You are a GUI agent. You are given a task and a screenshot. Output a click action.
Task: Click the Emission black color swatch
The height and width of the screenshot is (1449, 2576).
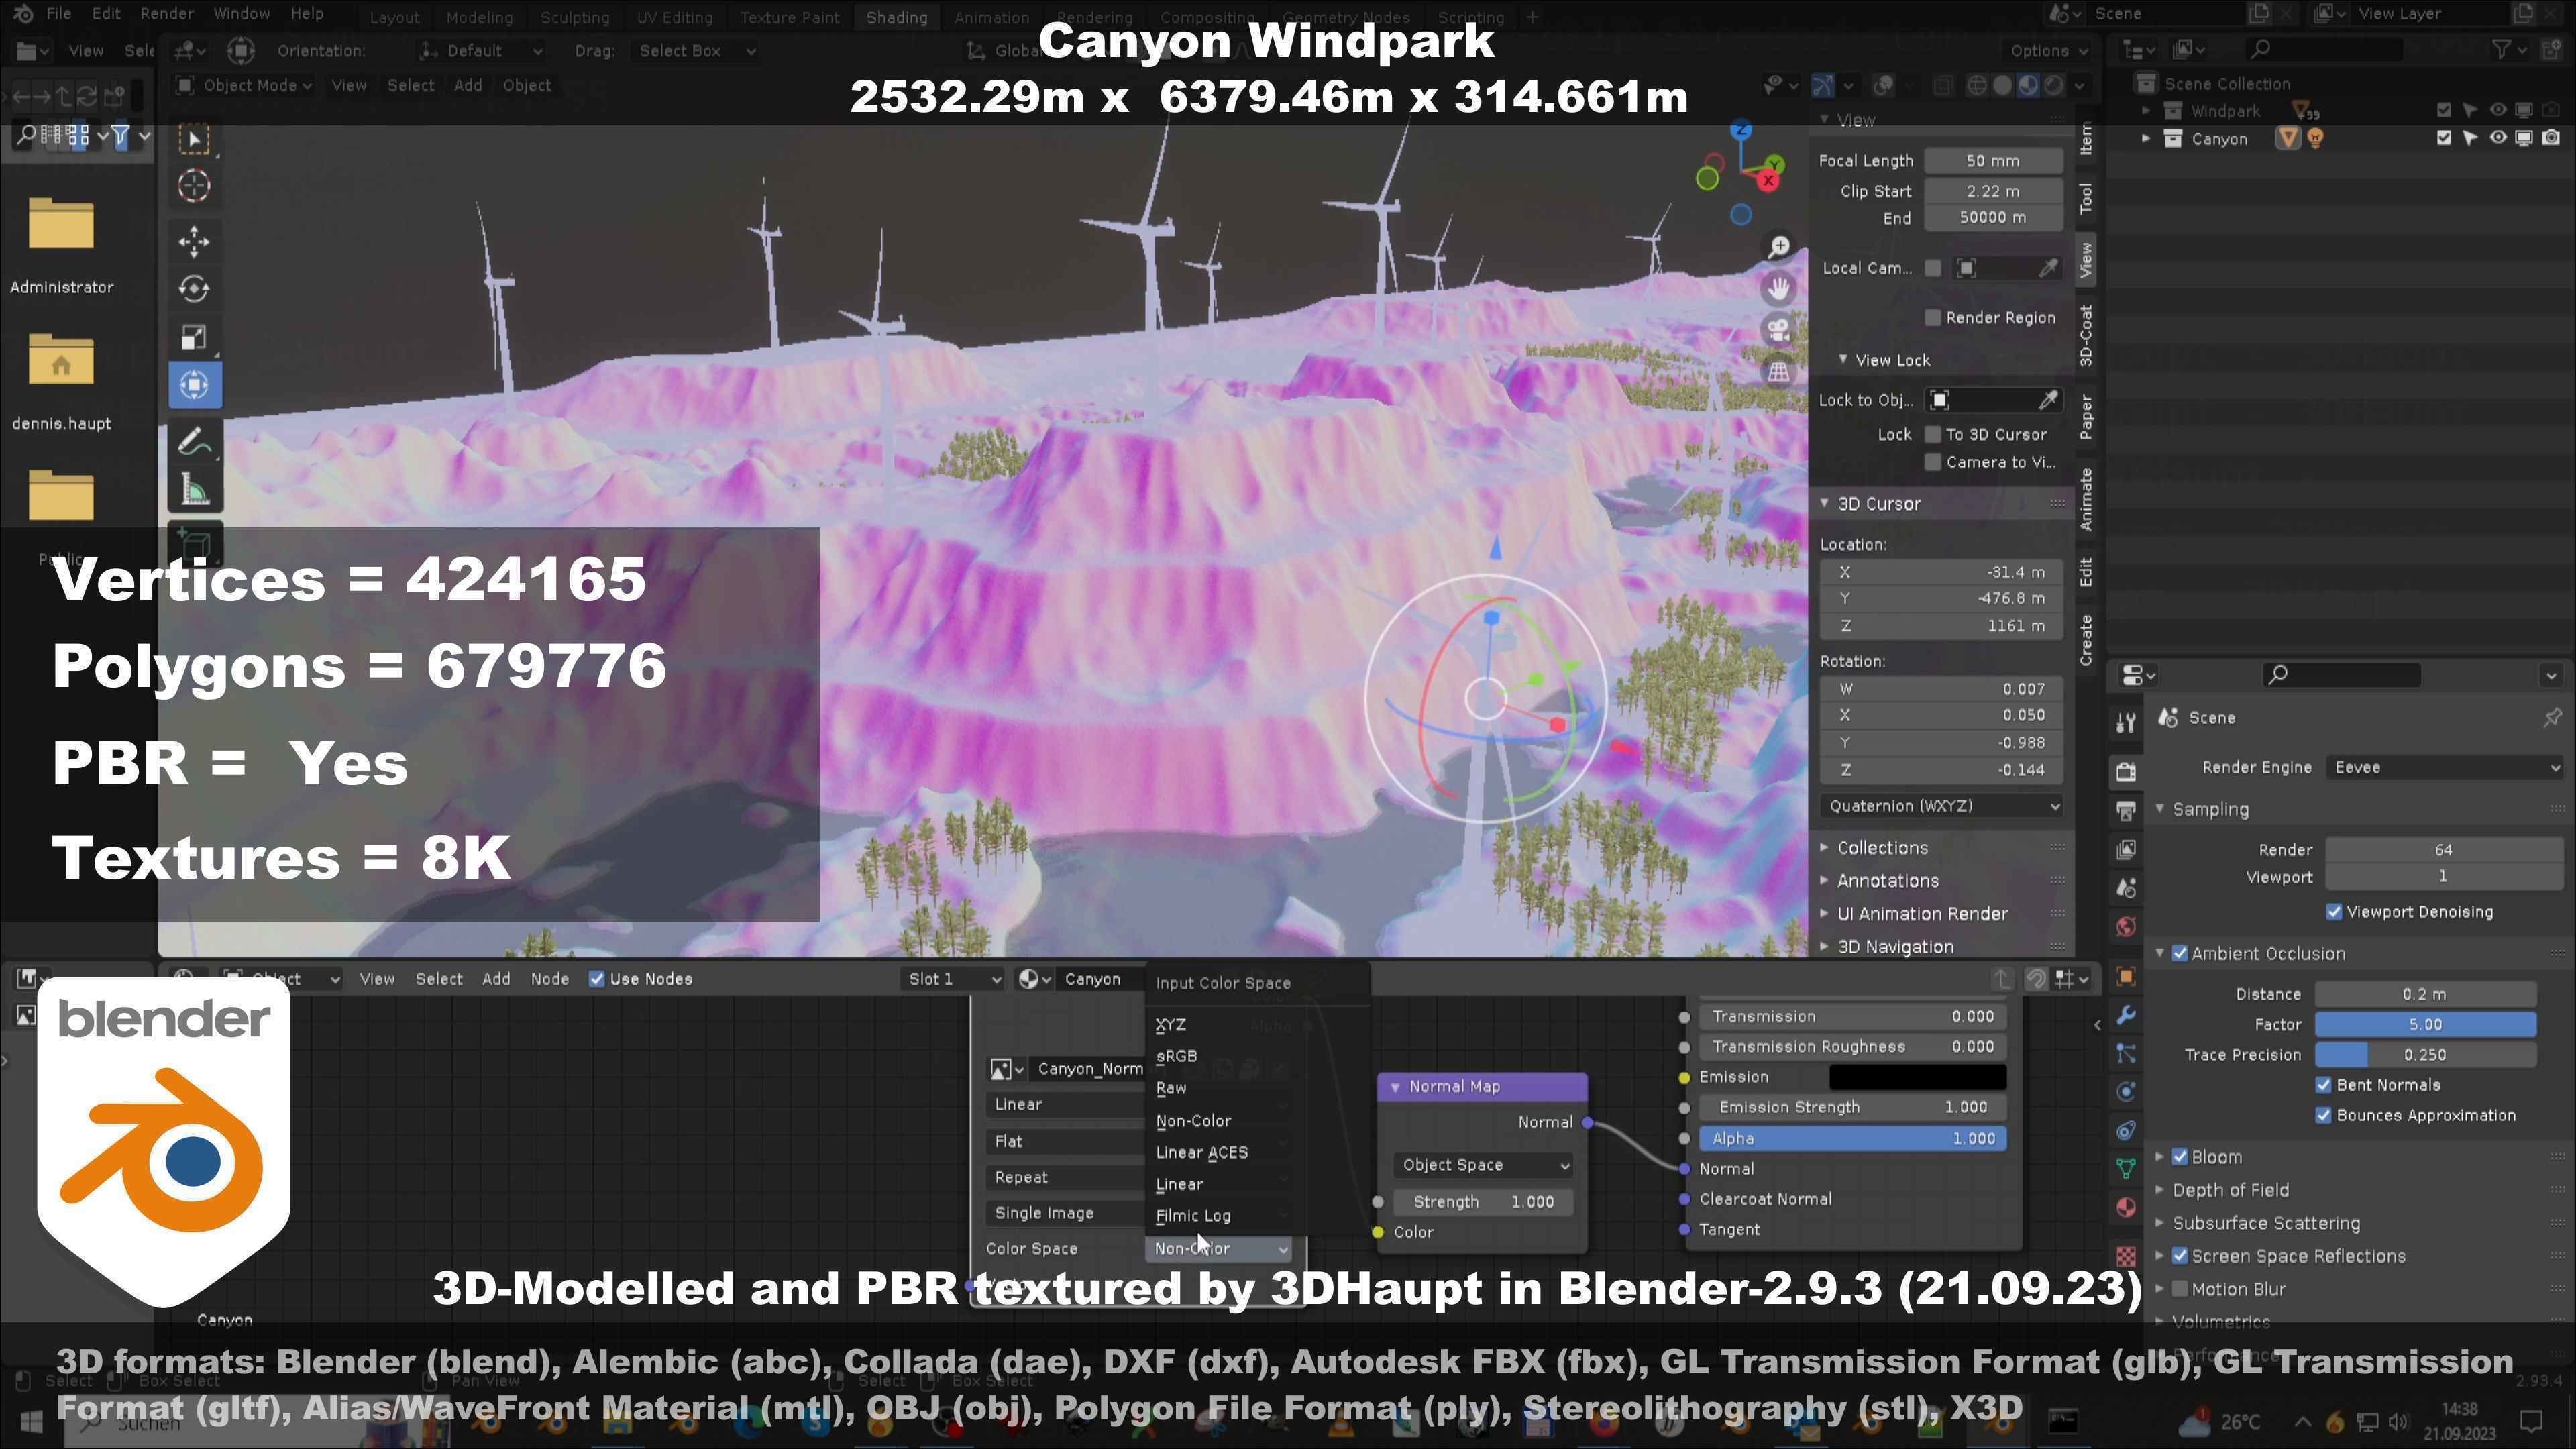point(1917,1077)
